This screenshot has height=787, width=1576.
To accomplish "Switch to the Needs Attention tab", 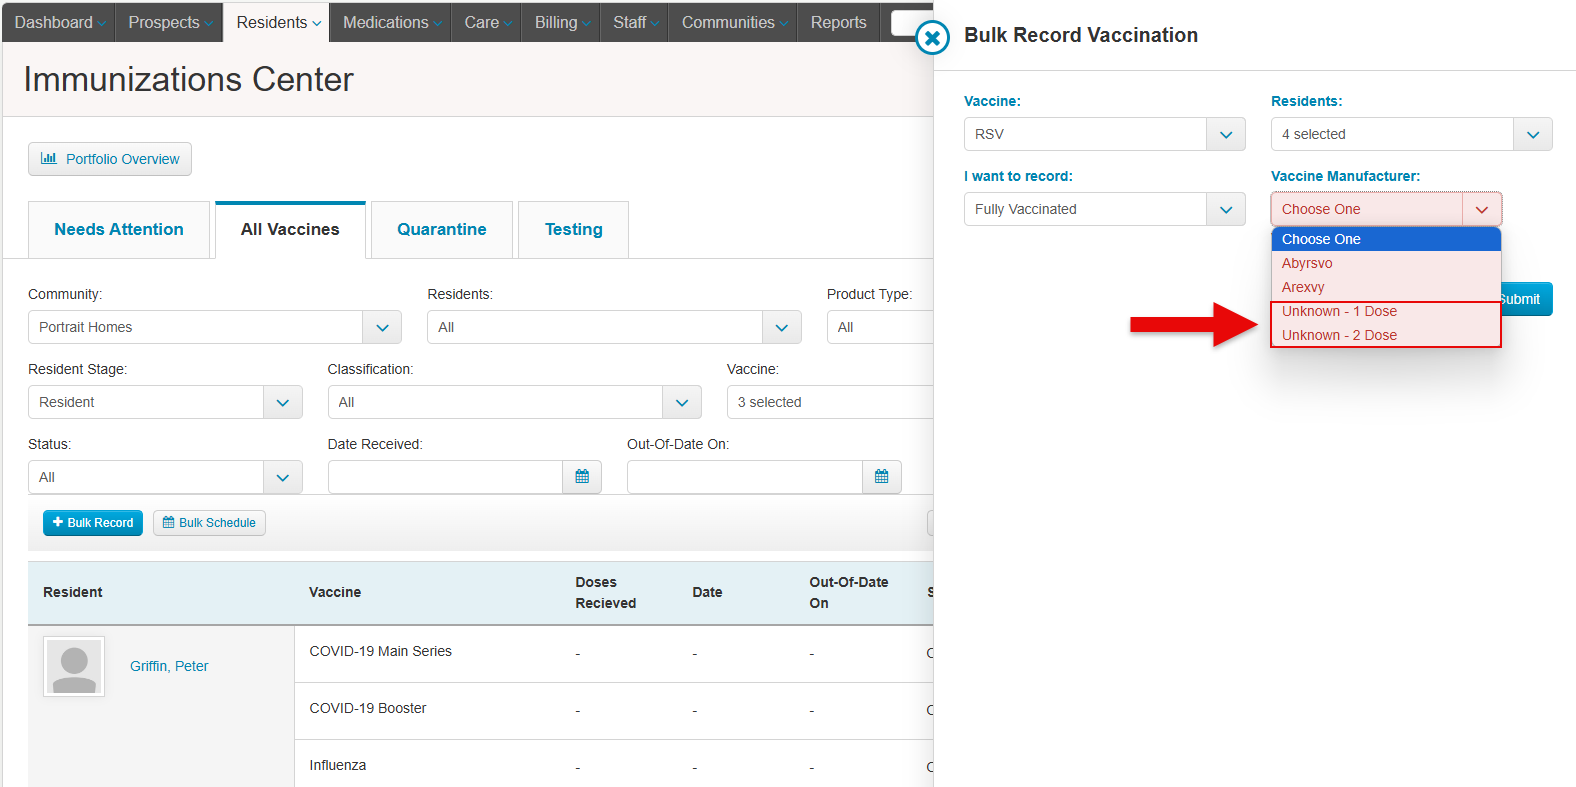I will (x=119, y=229).
